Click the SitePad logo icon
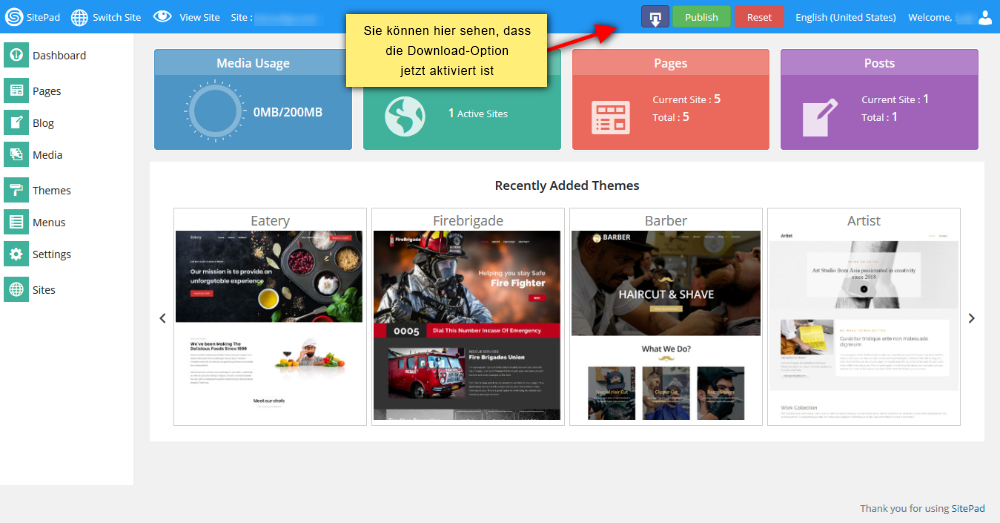The width and height of the screenshot is (1000, 523). tap(14, 17)
